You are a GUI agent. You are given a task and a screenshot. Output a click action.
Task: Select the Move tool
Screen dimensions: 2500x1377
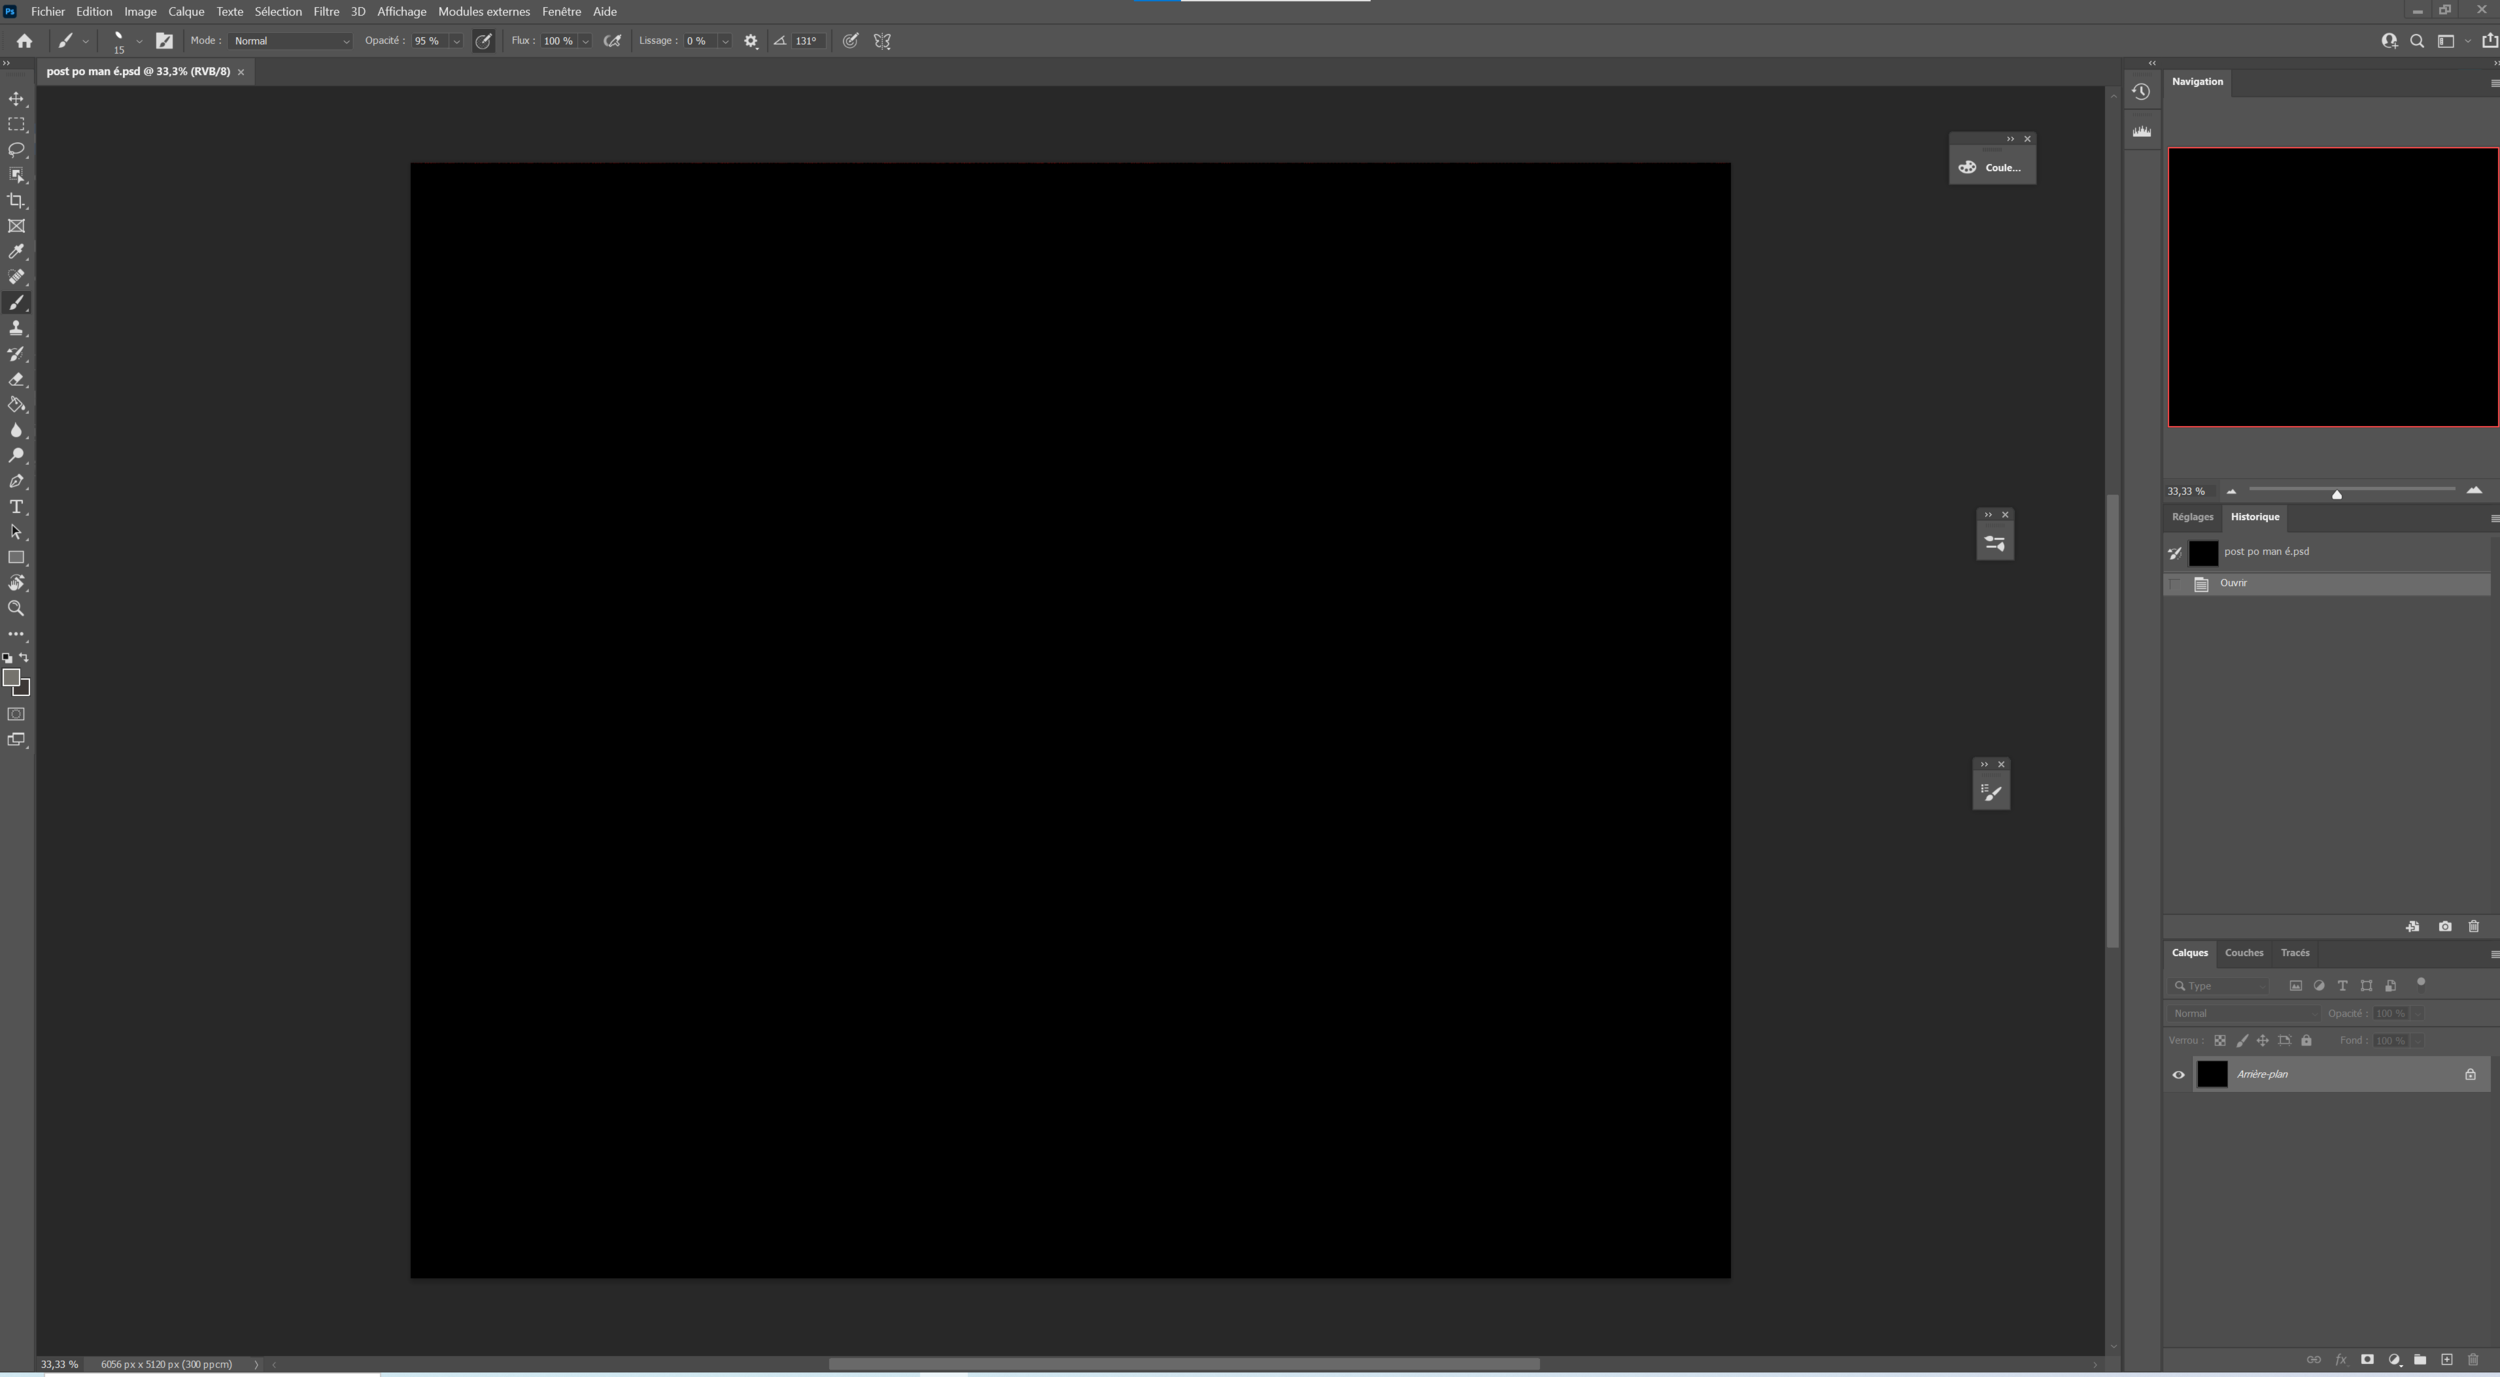(16, 99)
